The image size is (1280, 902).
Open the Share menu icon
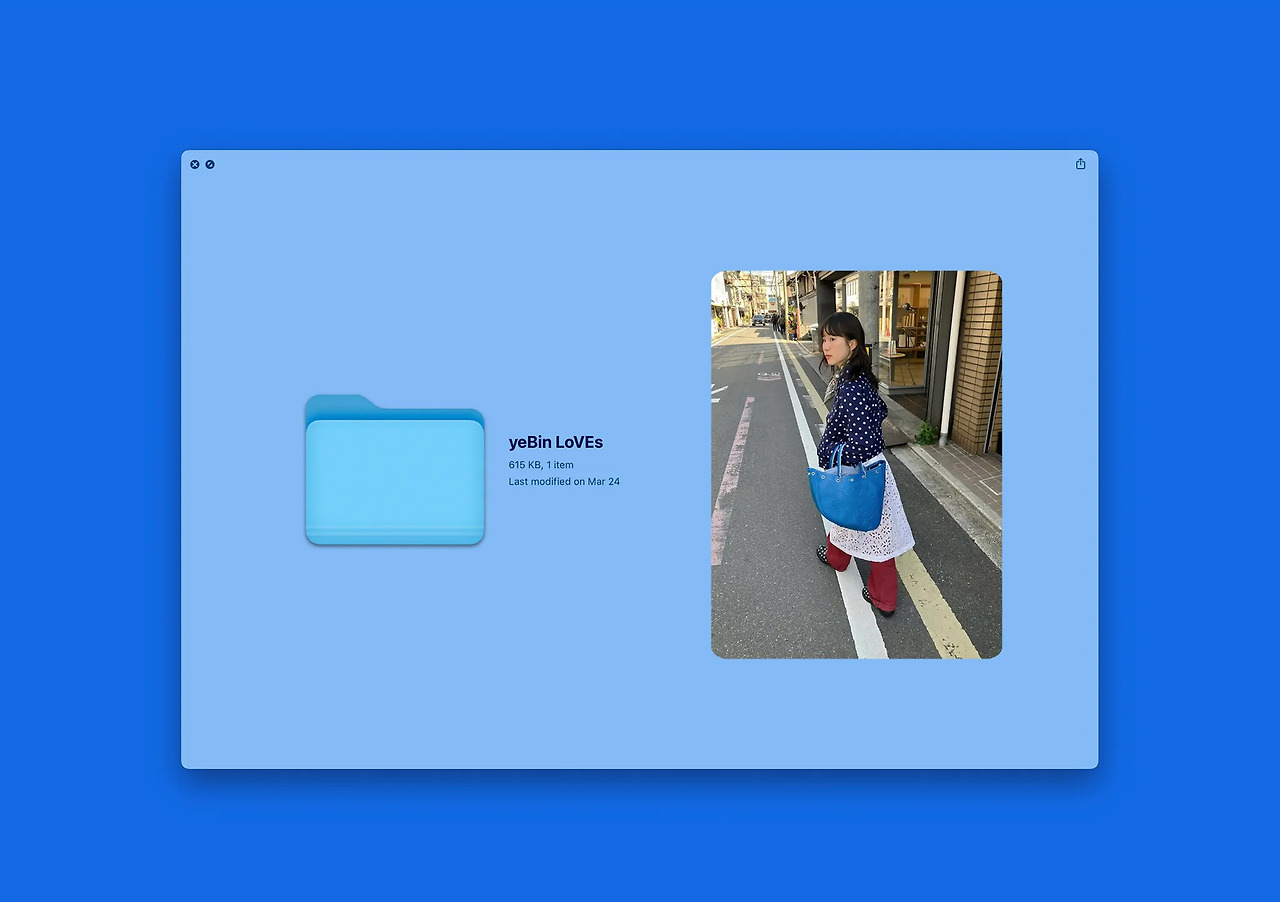click(x=1080, y=164)
